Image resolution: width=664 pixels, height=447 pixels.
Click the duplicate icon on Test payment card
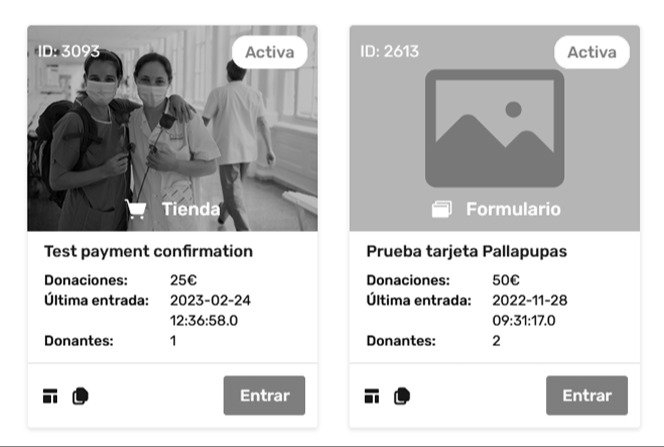click(80, 396)
